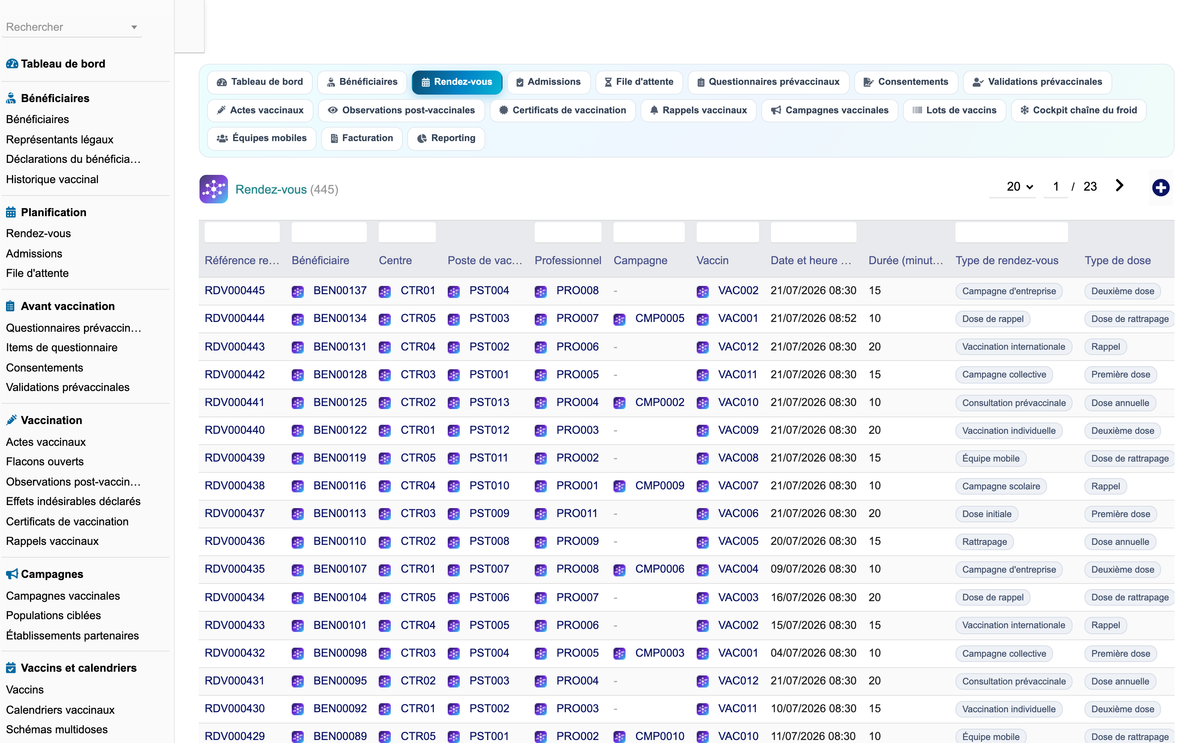
Task: Click the Date et heure filter field
Action: pyautogui.click(x=813, y=232)
